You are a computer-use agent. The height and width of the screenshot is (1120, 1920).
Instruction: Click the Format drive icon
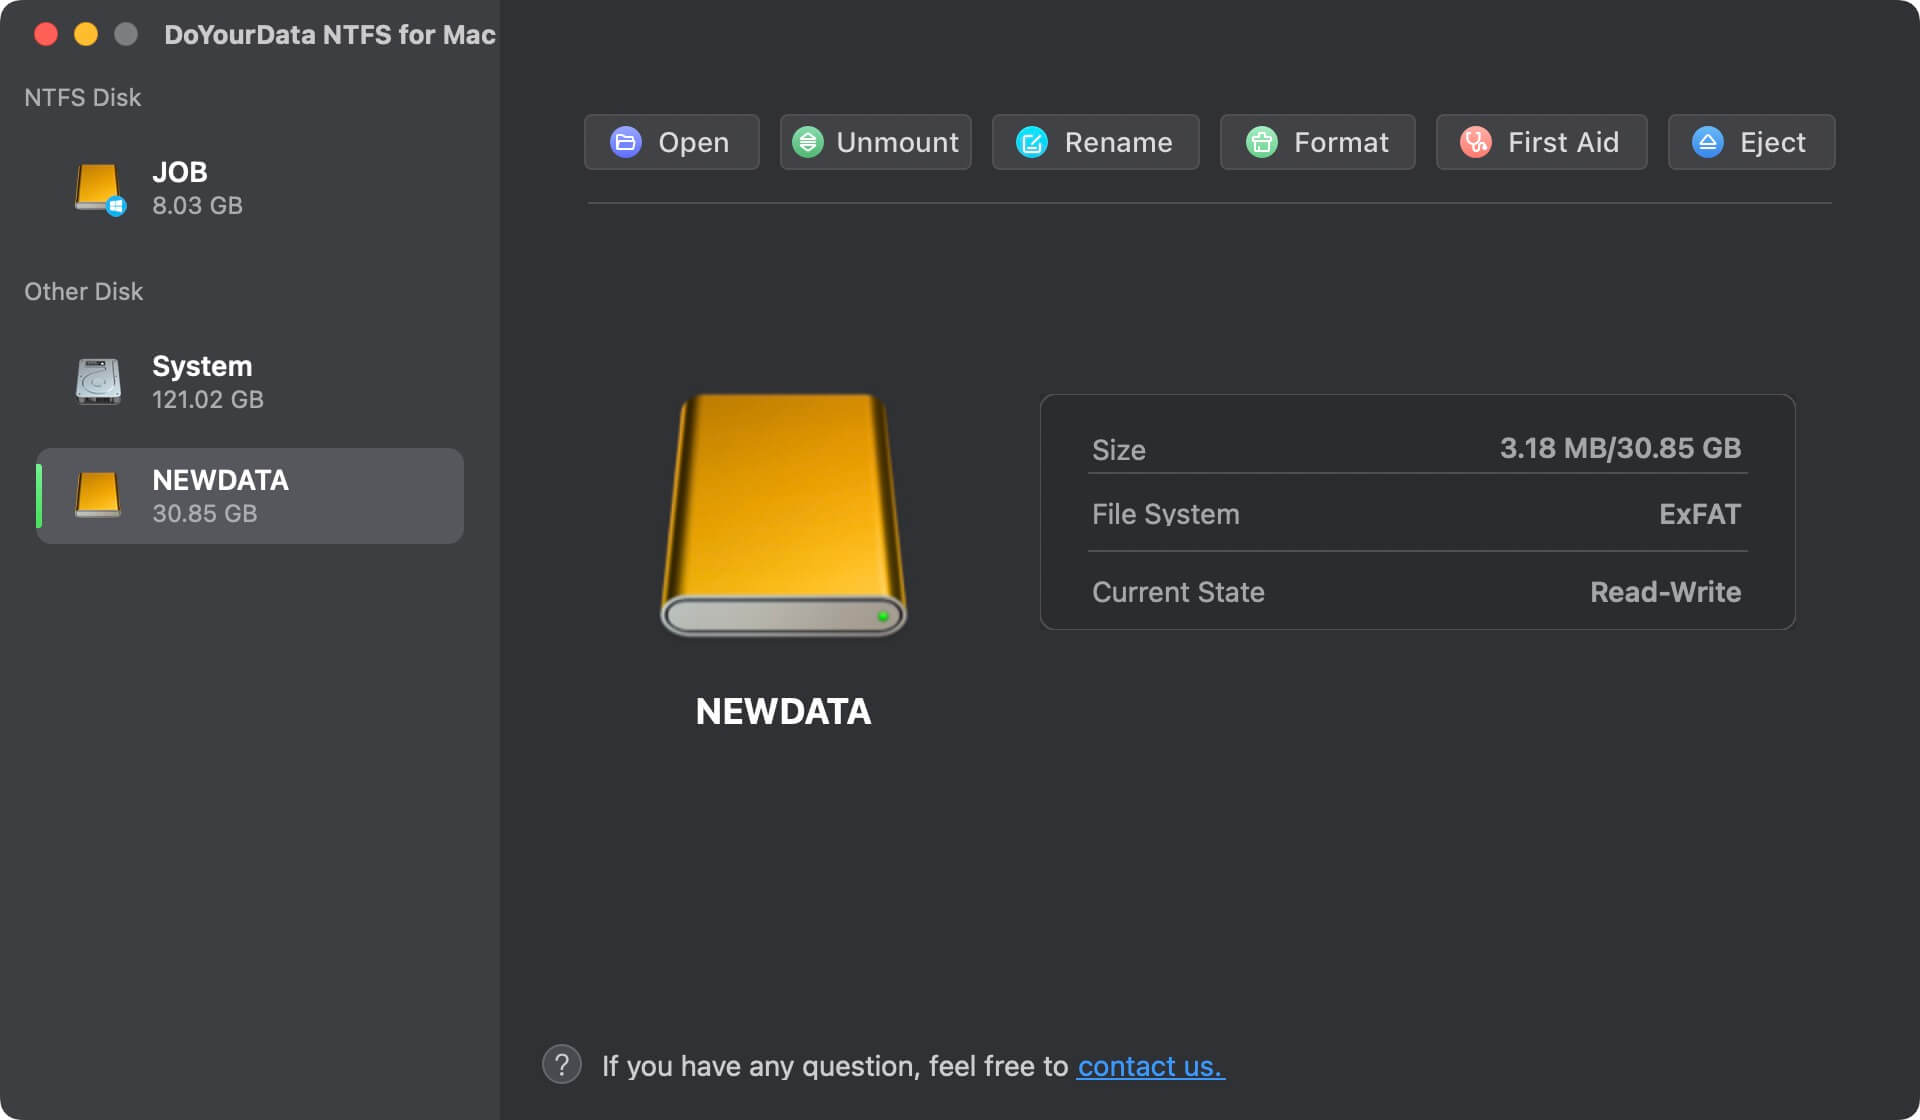pyautogui.click(x=1261, y=142)
